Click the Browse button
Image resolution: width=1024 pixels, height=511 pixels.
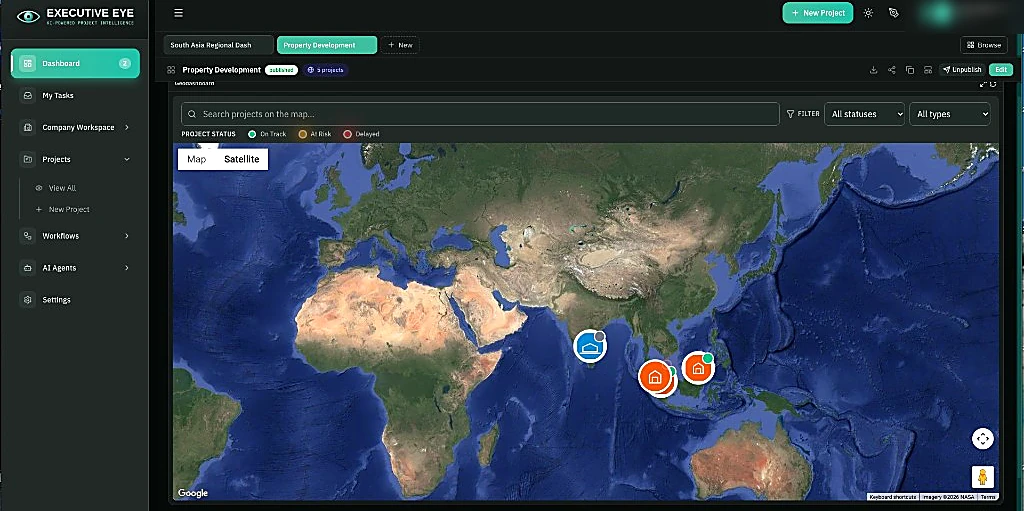[x=984, y=45]
